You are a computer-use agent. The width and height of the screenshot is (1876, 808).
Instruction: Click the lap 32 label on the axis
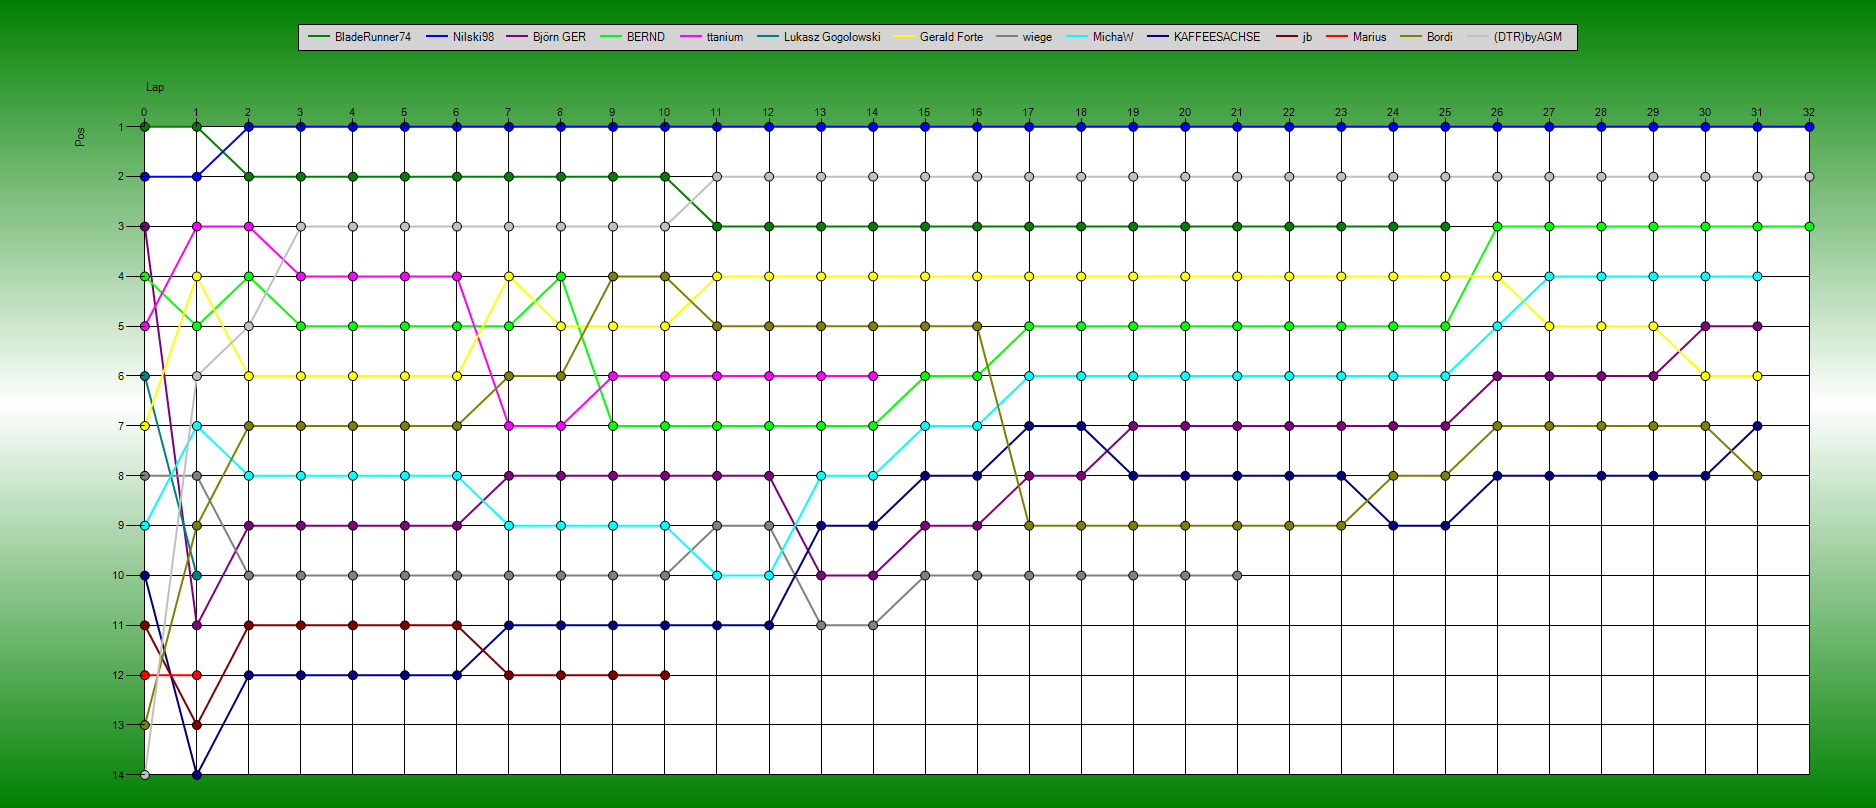click(x=1808, y=113)
